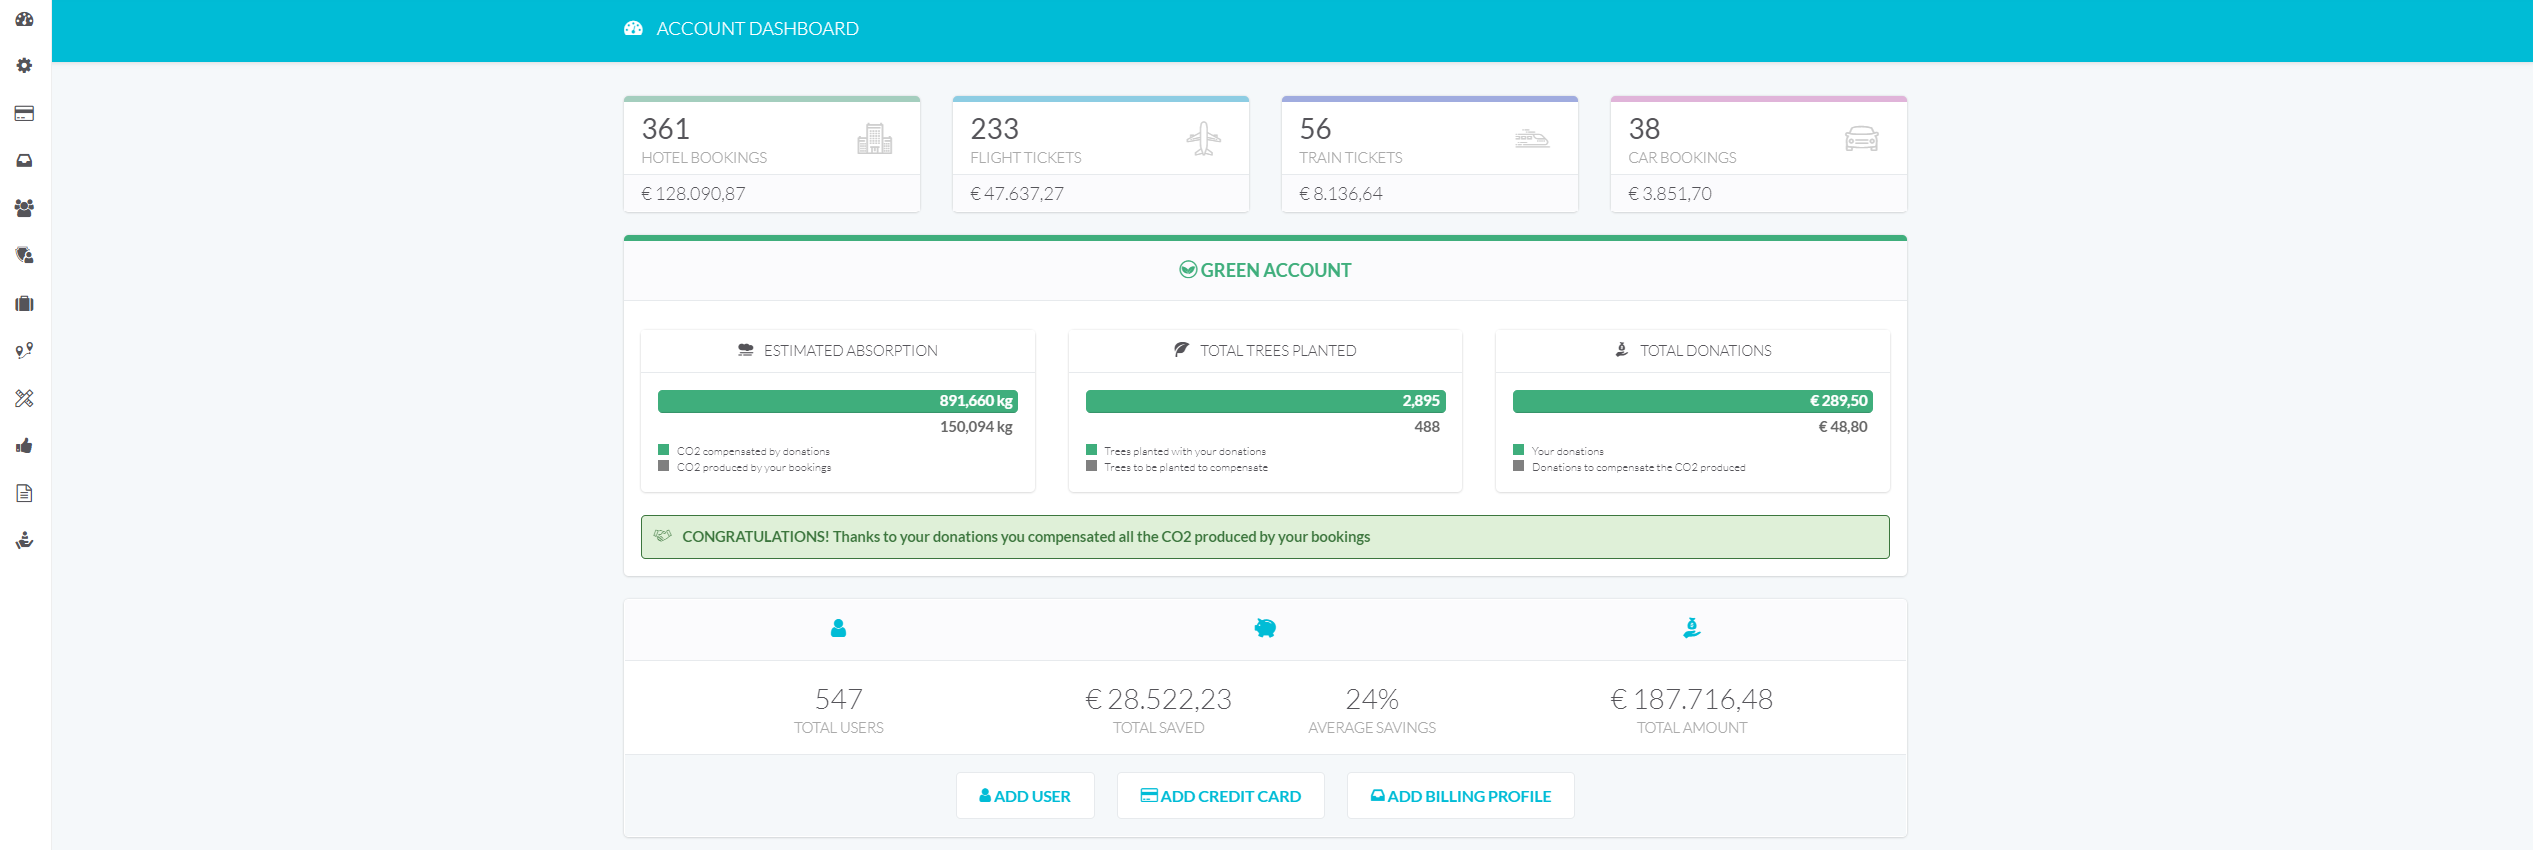Open the suitcase icon in sidebar
The height and width of the screenshot is (850, 2533).
click(24, 303)
